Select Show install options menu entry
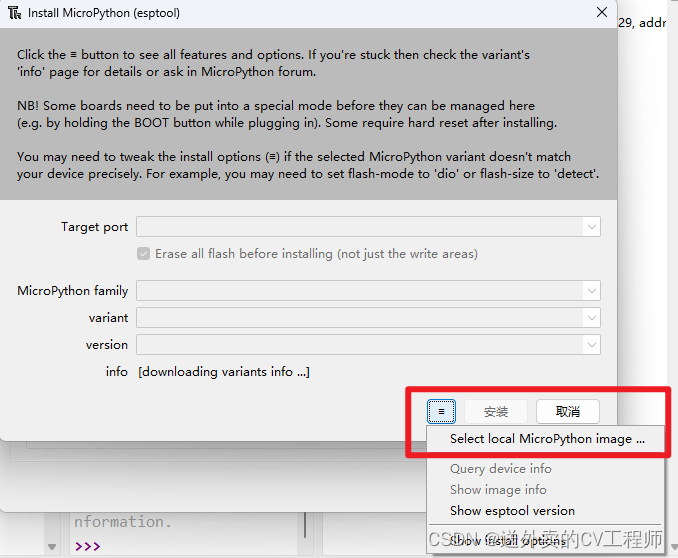The width and height of the screenshot is (678, 558). [x=546, y=540]
